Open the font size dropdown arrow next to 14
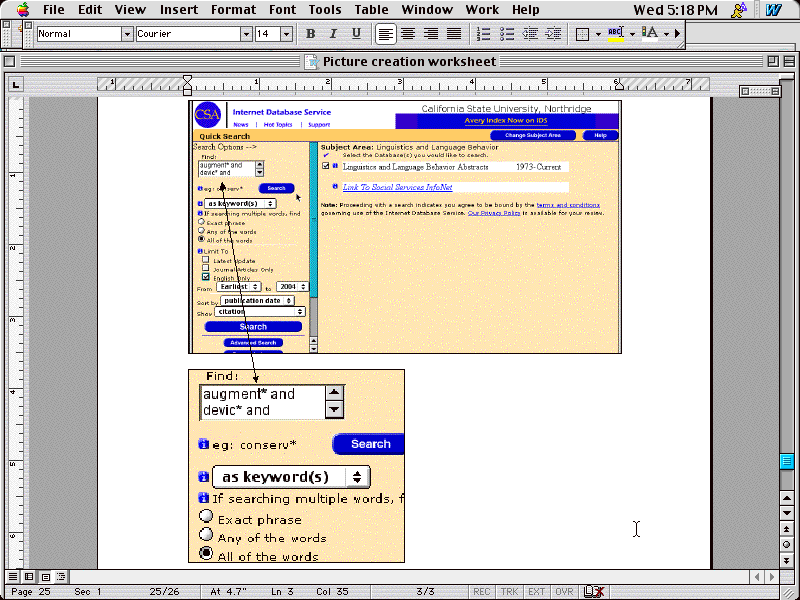This screenshot has height=600, width=800. [x=286, y=34]
